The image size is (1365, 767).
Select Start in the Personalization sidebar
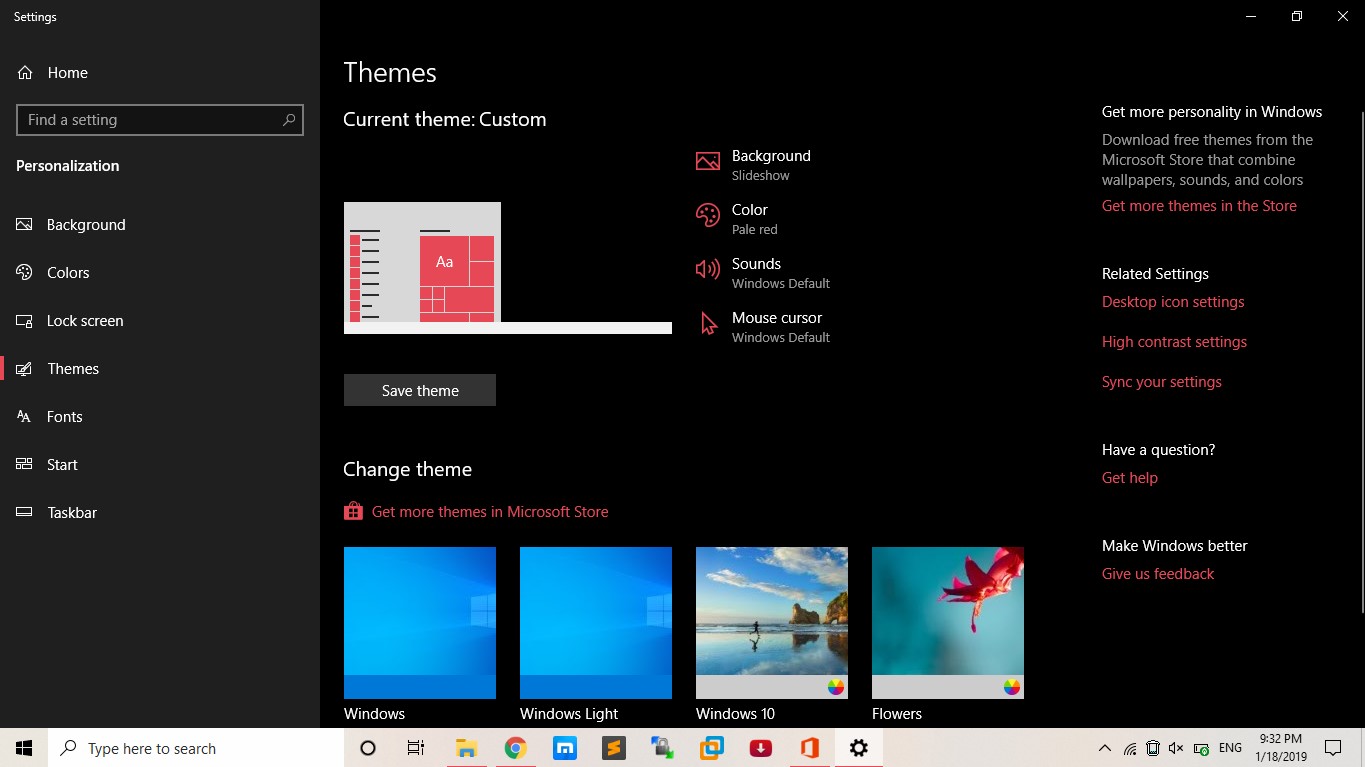(x=62, y=464)
